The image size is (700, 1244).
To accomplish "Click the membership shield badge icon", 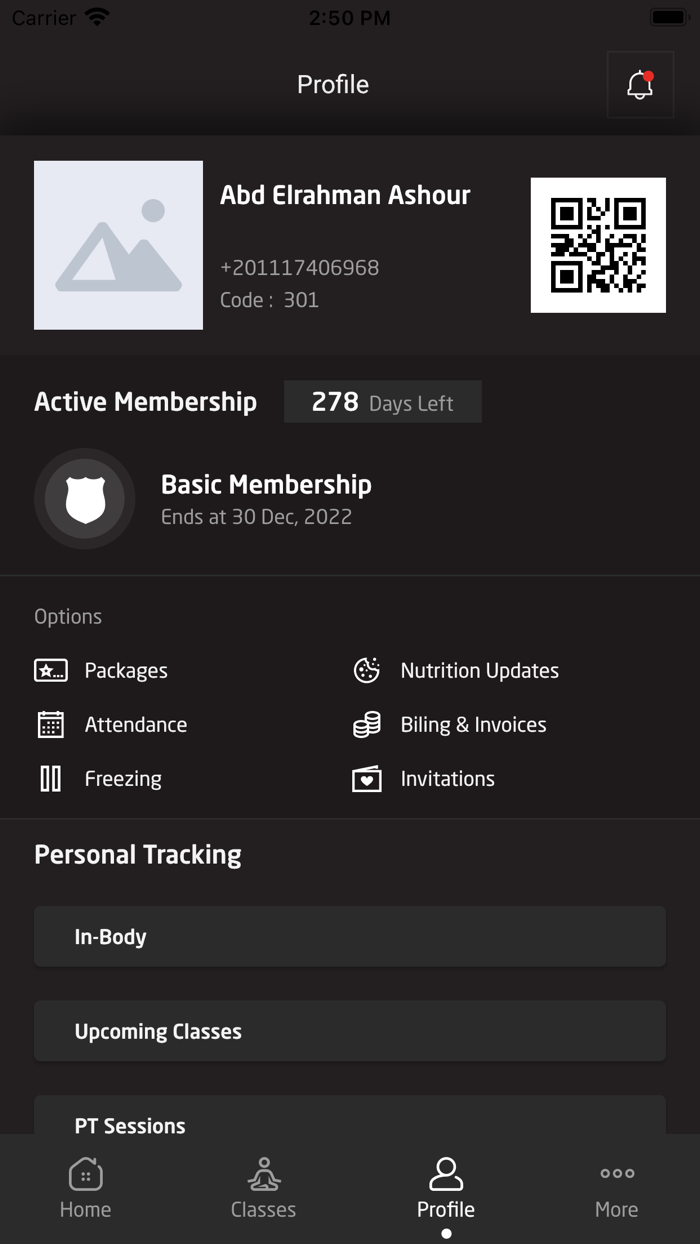I will pyautogui.click(x=85, y=498).
